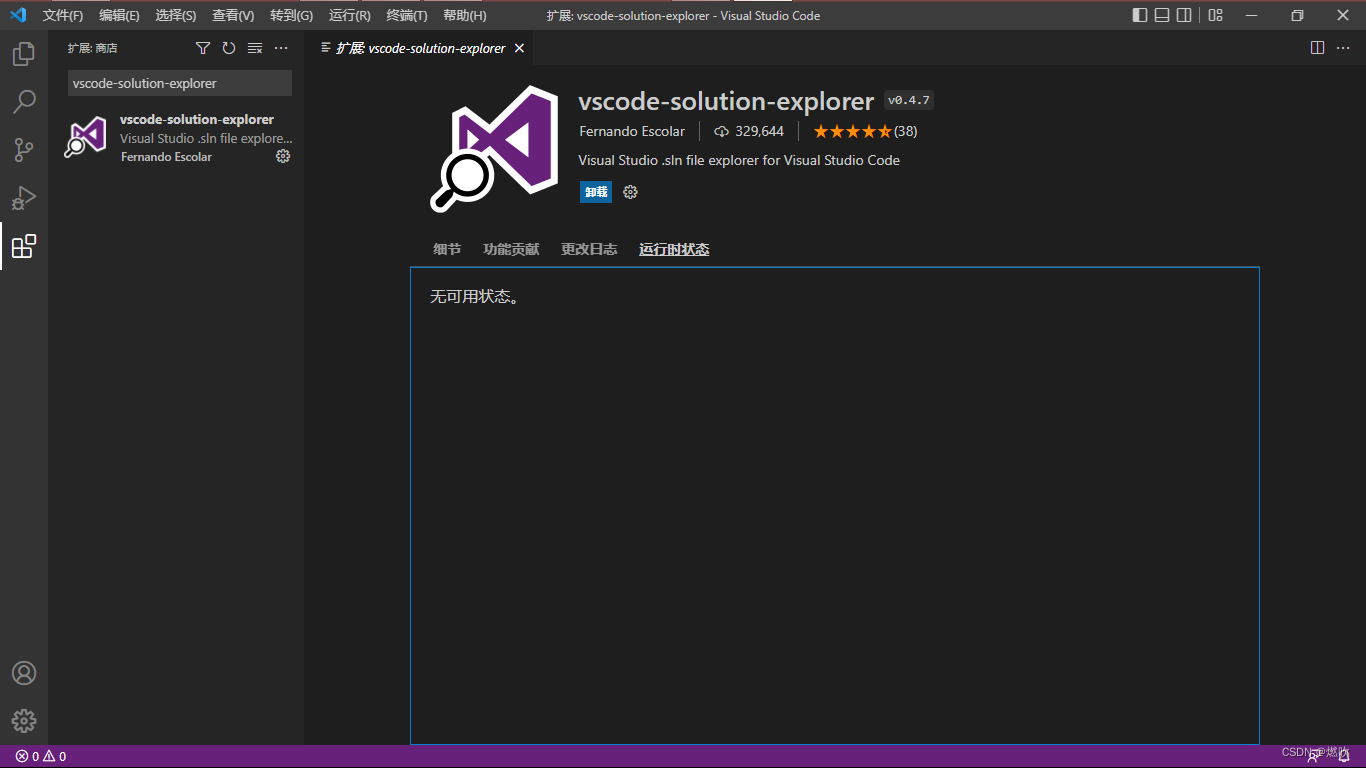Open the 编辑(E) menu
This screenshot has width=1366, height=768.
(119, 15)
